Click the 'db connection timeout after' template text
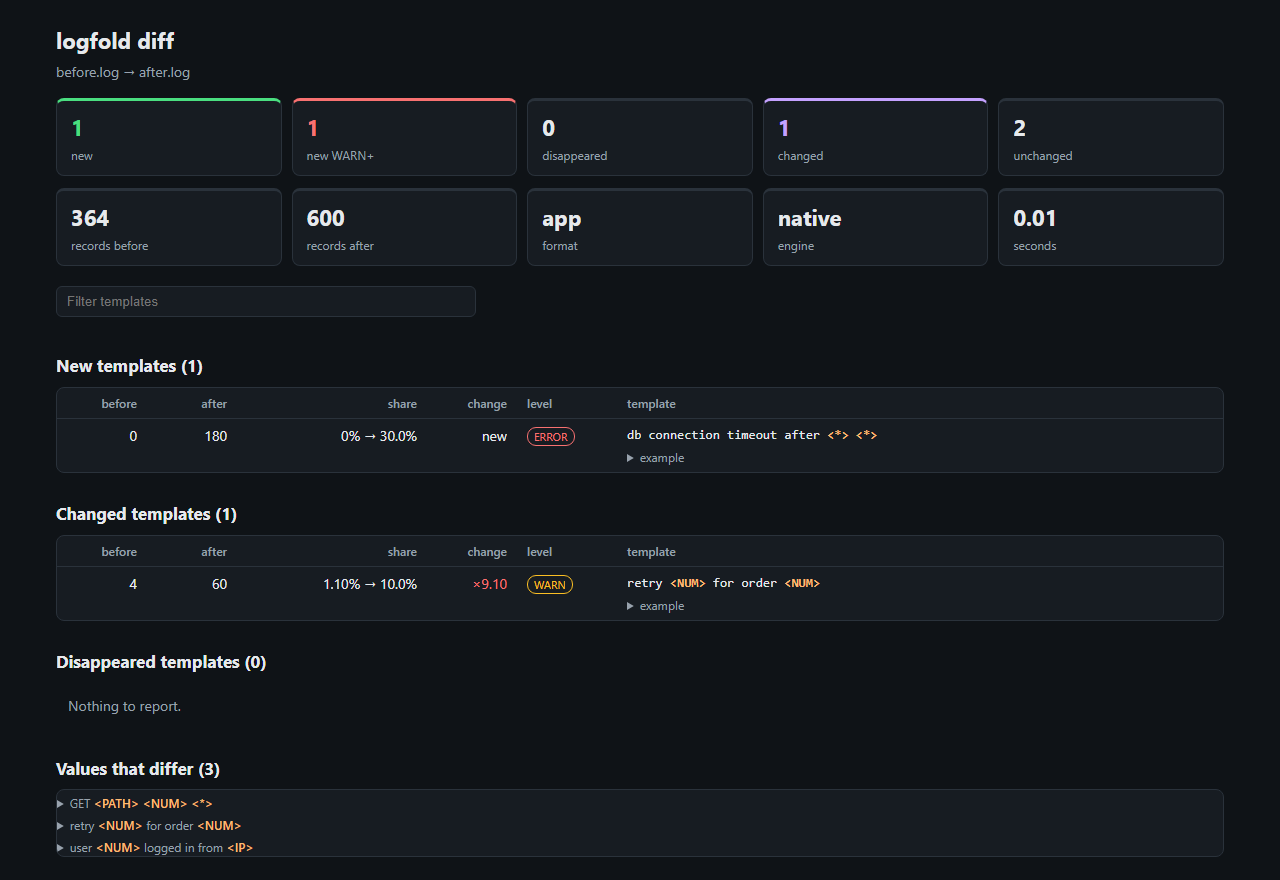This screenshot has height=880, width=1280. tap(752, 435)
